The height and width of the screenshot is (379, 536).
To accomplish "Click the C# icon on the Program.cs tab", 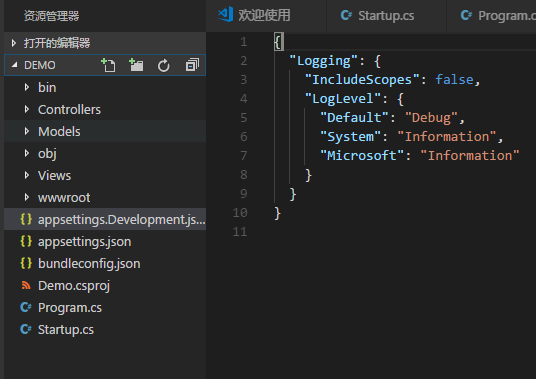I will (466, 15).
